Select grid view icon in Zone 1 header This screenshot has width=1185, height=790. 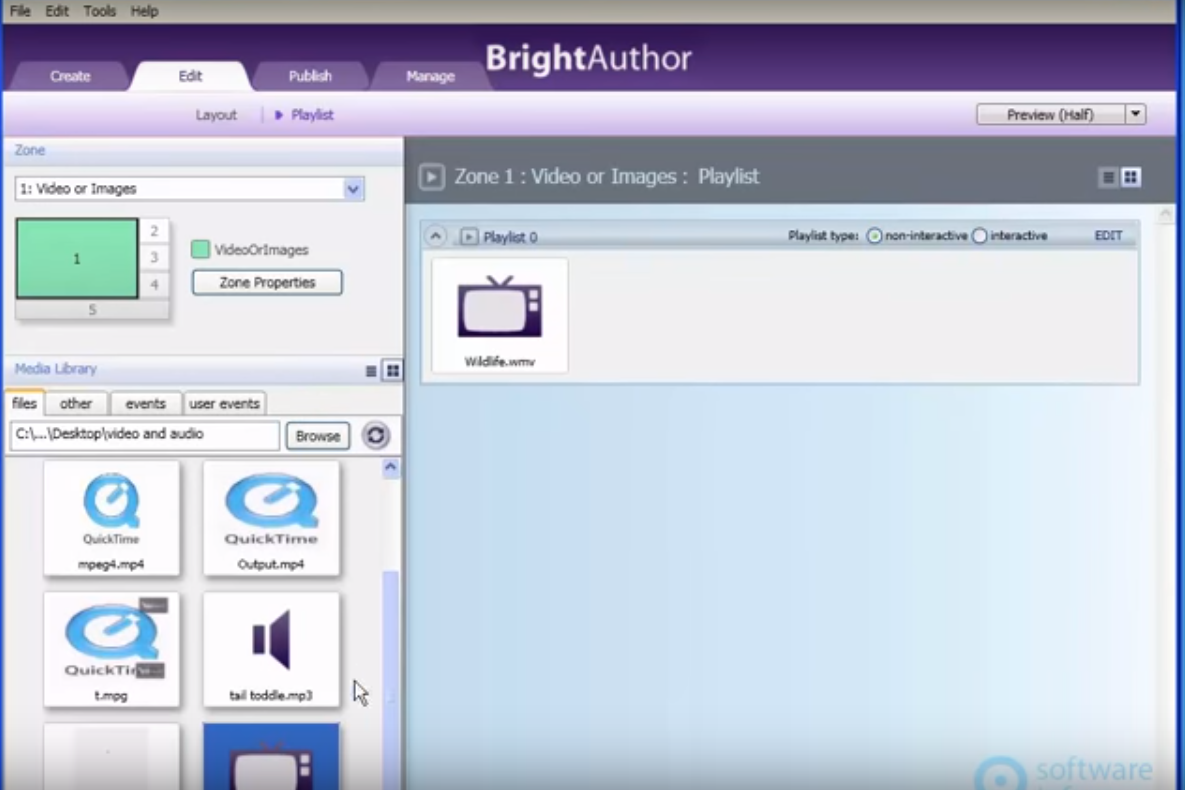pos(1130,177)
